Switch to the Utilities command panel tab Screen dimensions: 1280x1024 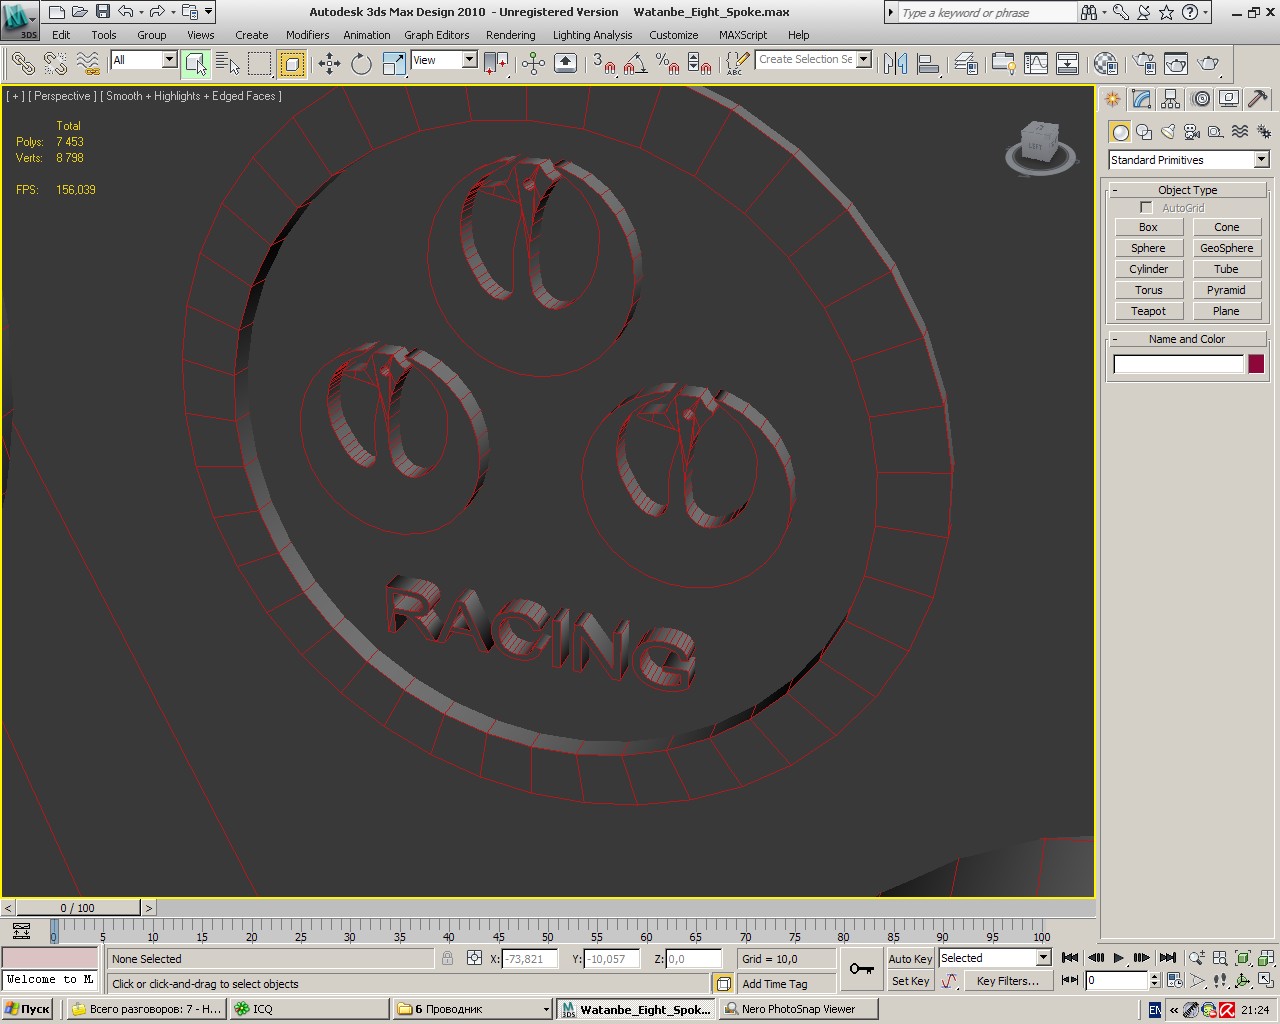1258,99
